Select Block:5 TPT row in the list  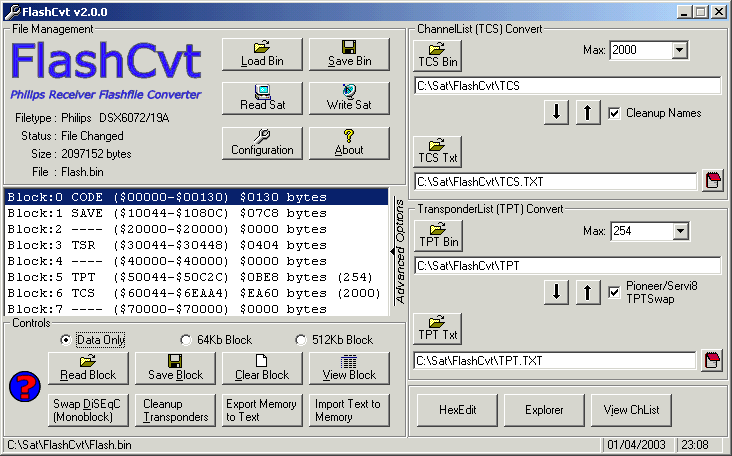196,277
